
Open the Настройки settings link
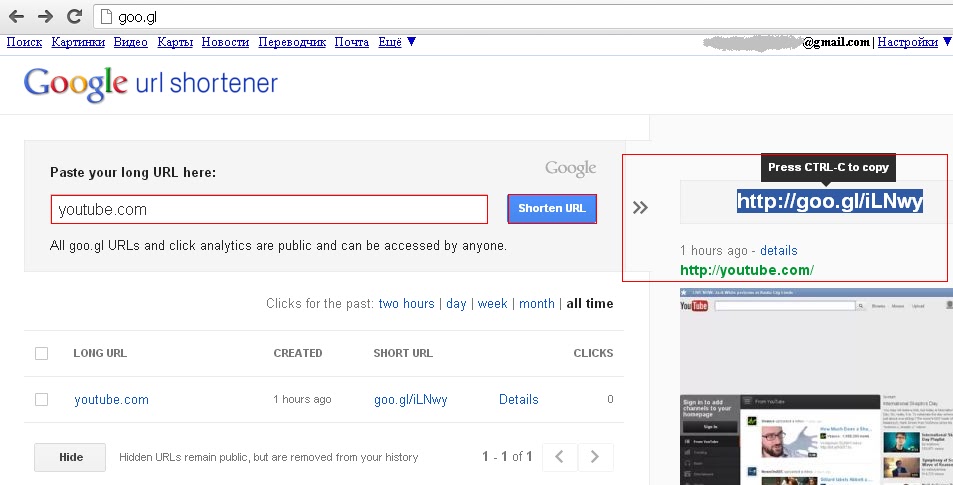tap(908, 42)
